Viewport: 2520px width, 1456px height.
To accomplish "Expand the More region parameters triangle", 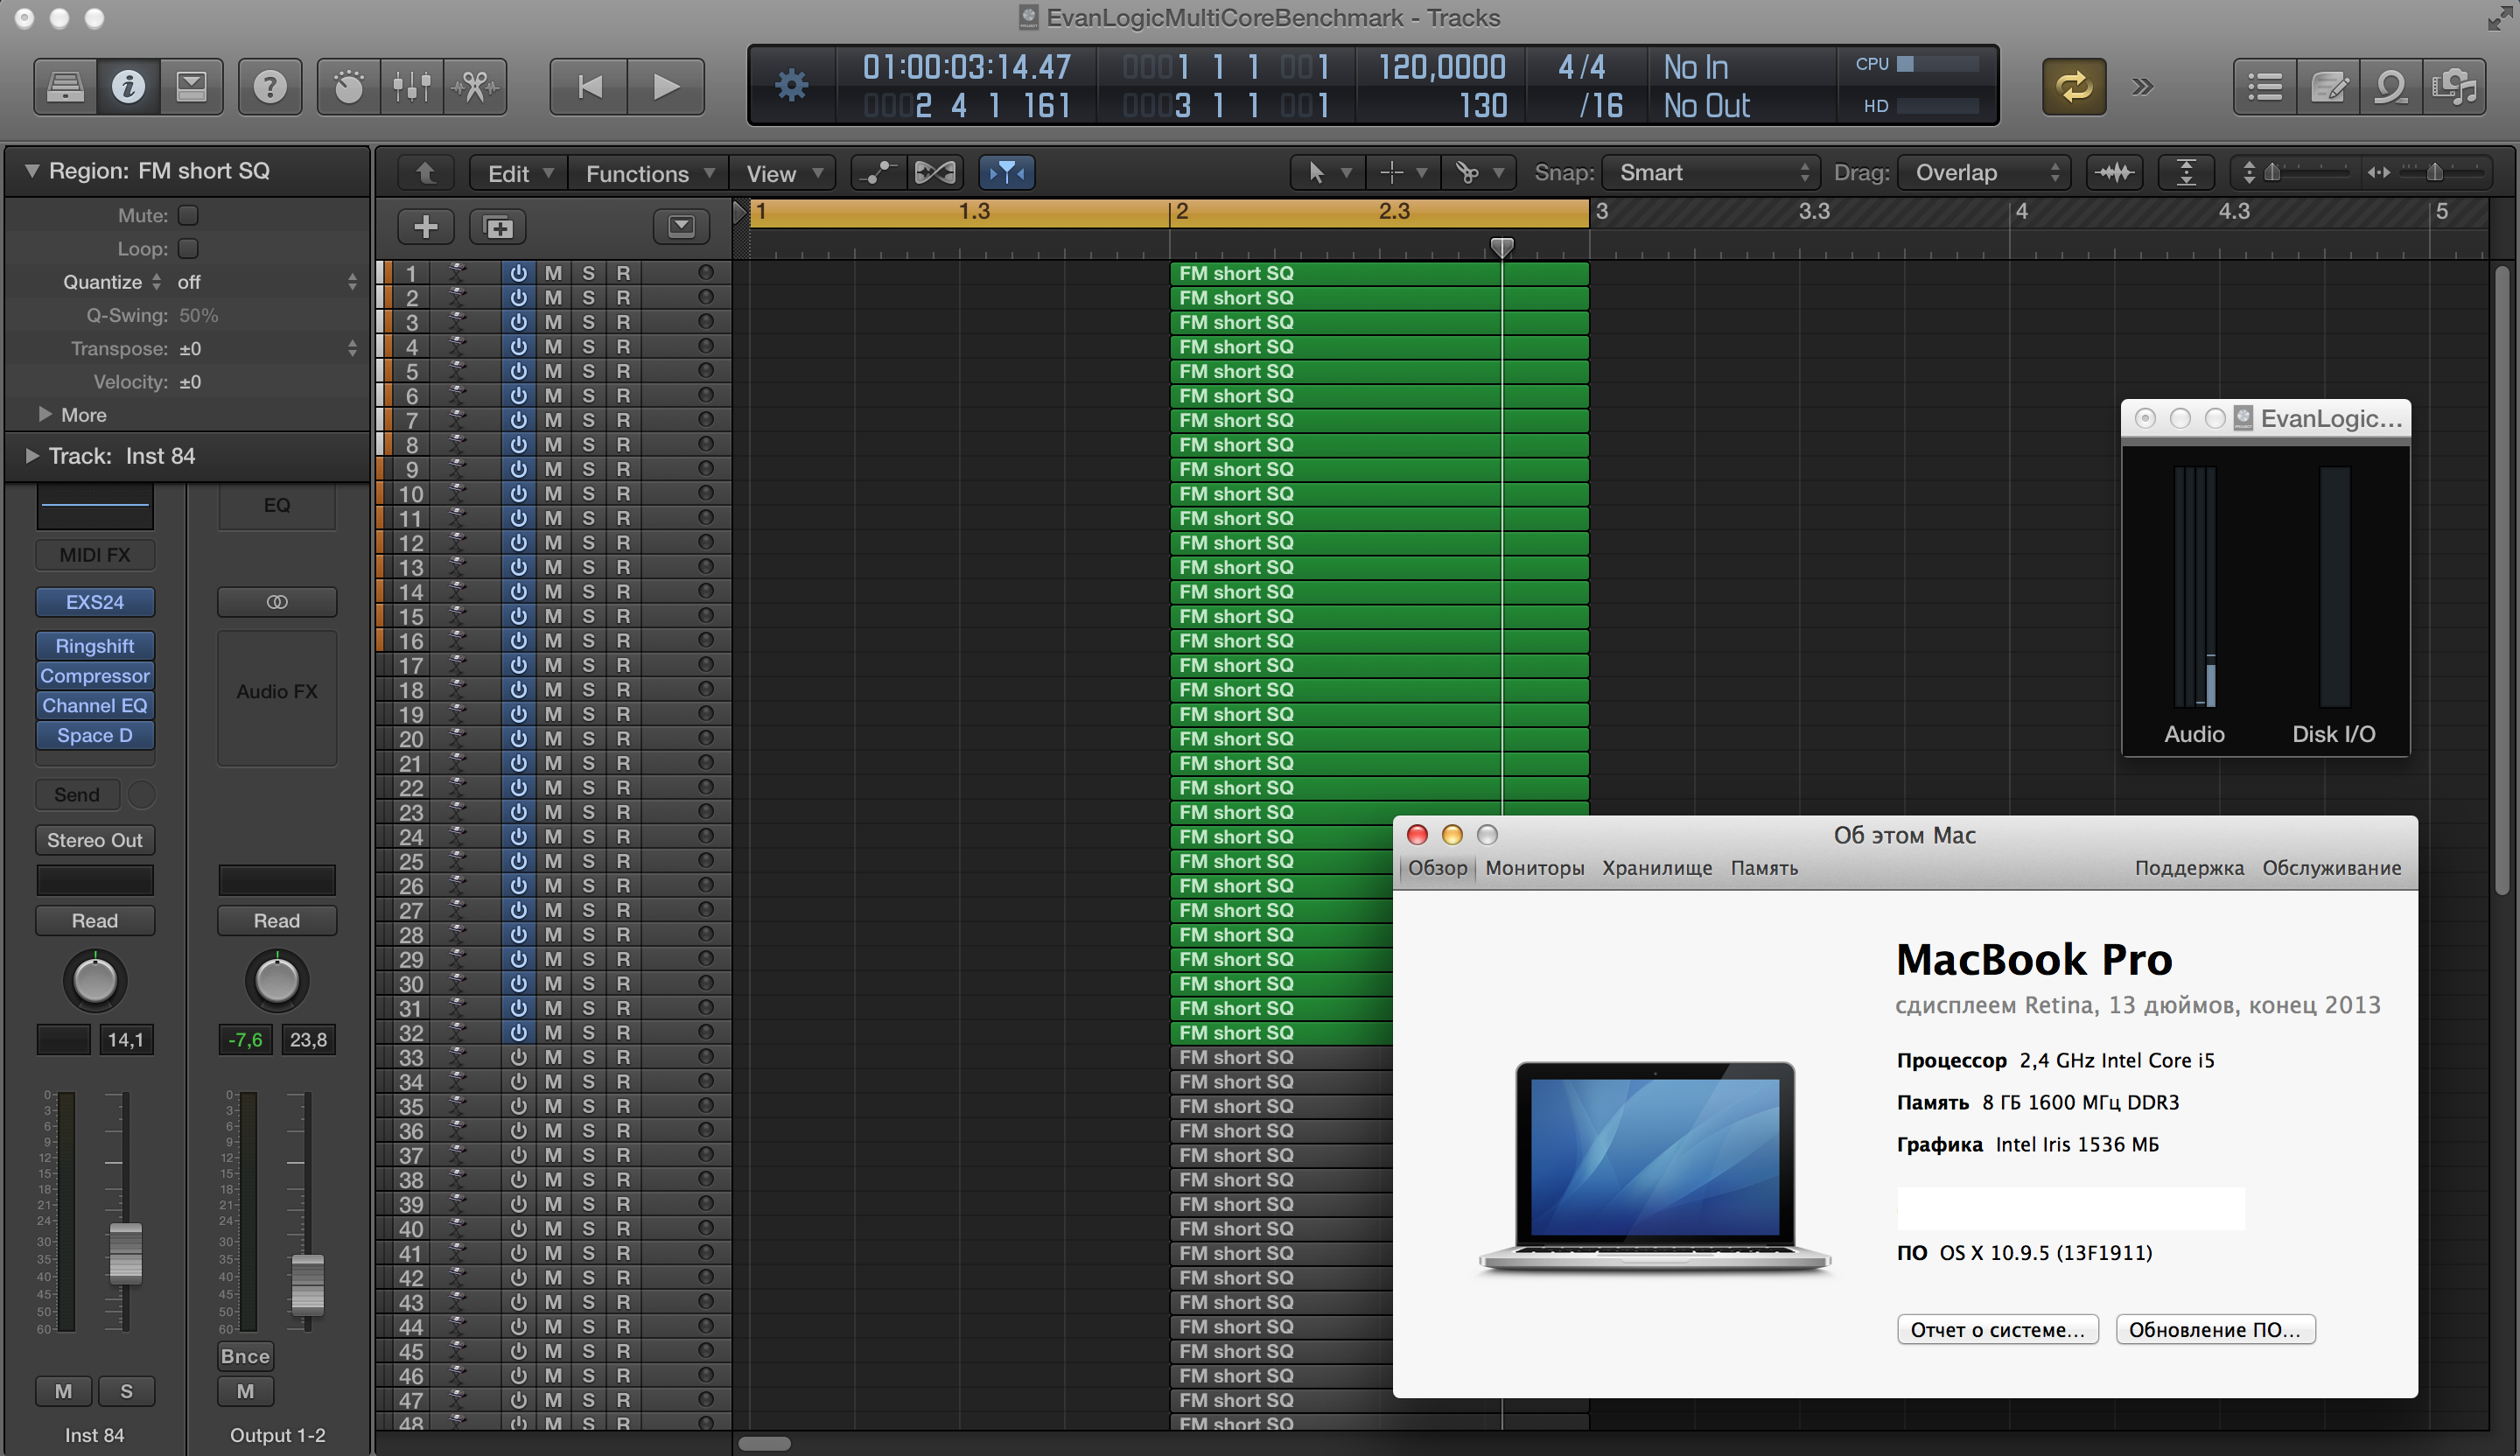I will tap(44, 414).
